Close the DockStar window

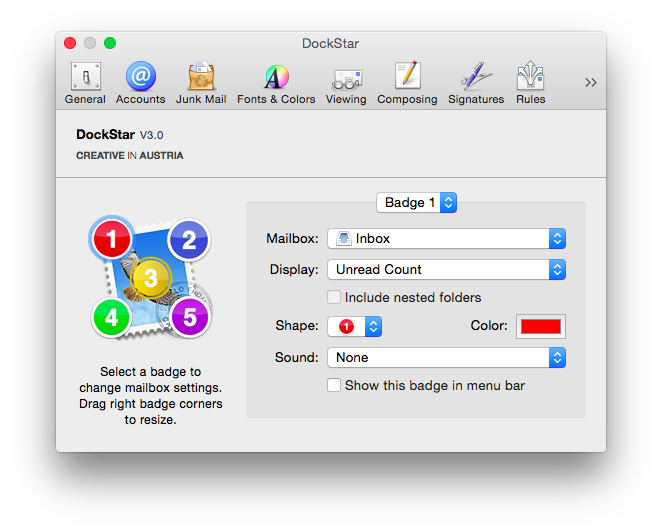point(70,43)
